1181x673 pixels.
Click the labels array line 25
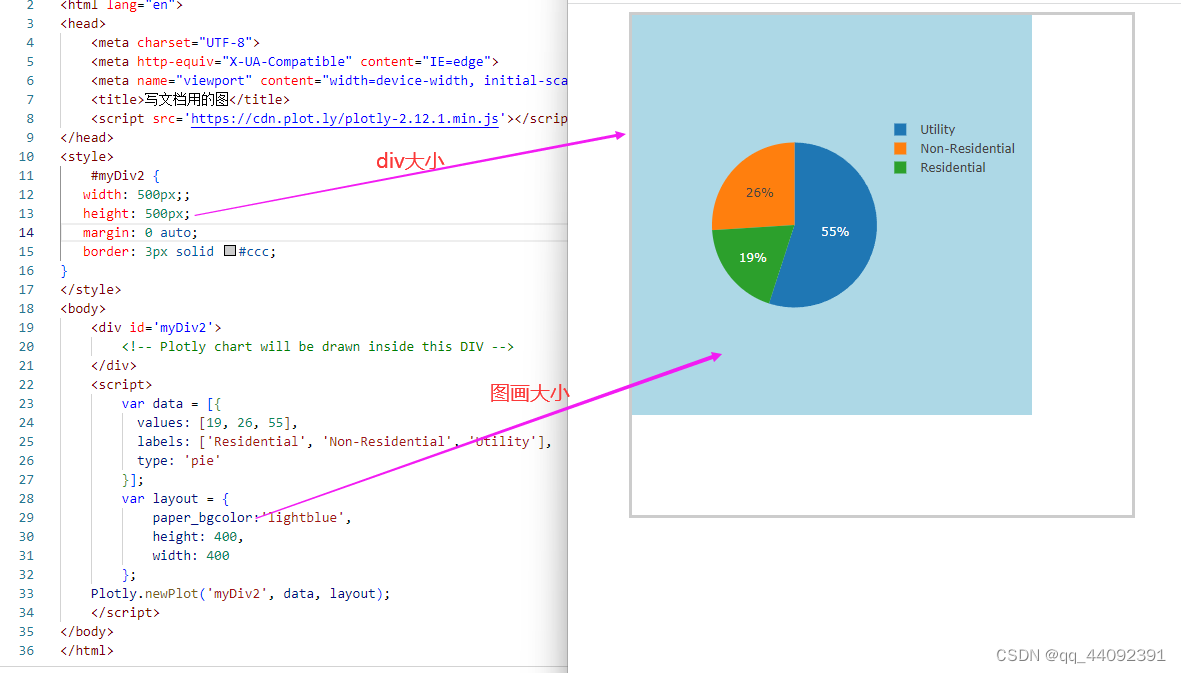(x=344, y=441)
